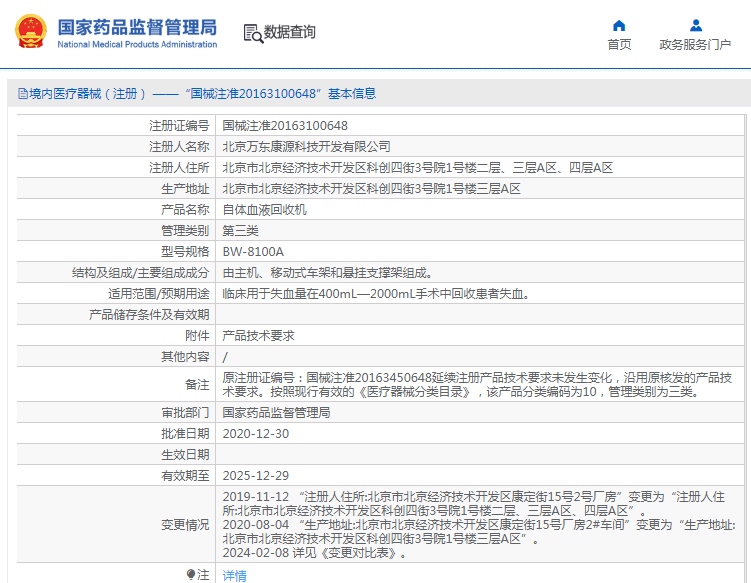Select model value BW-8100A

pos(253,252)
